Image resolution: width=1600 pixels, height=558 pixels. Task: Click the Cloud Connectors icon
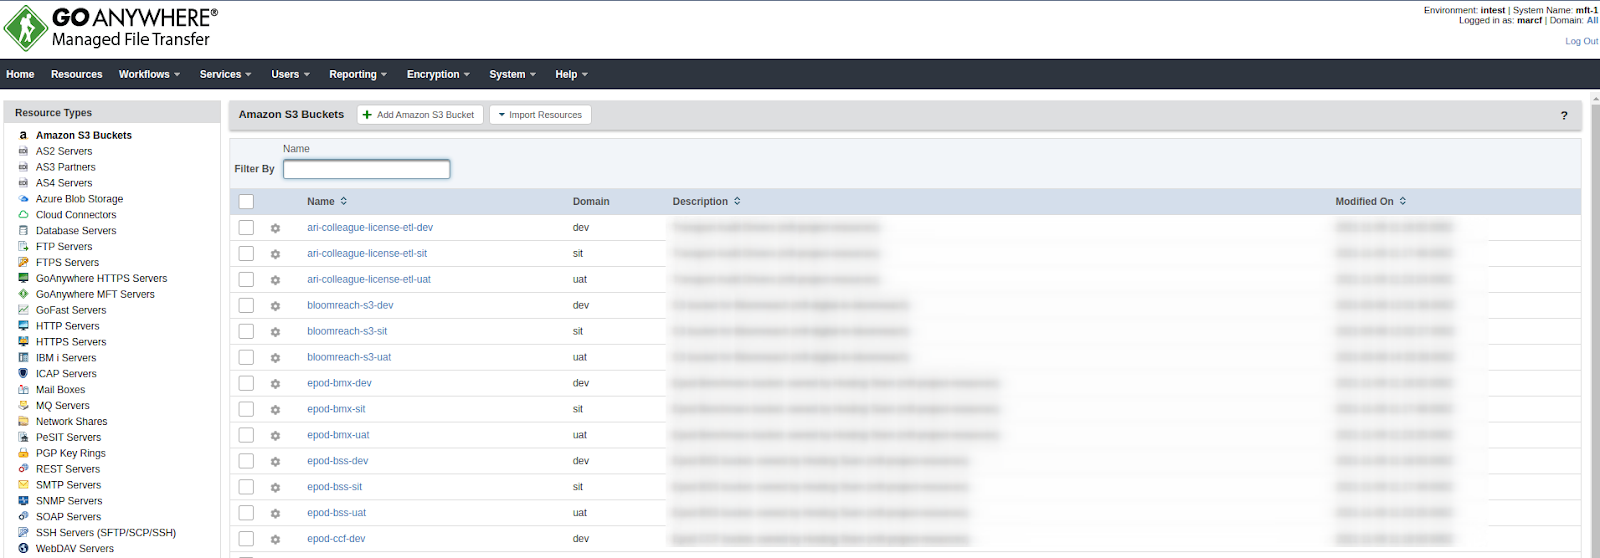pyautogui.click(x=23, y=215)
